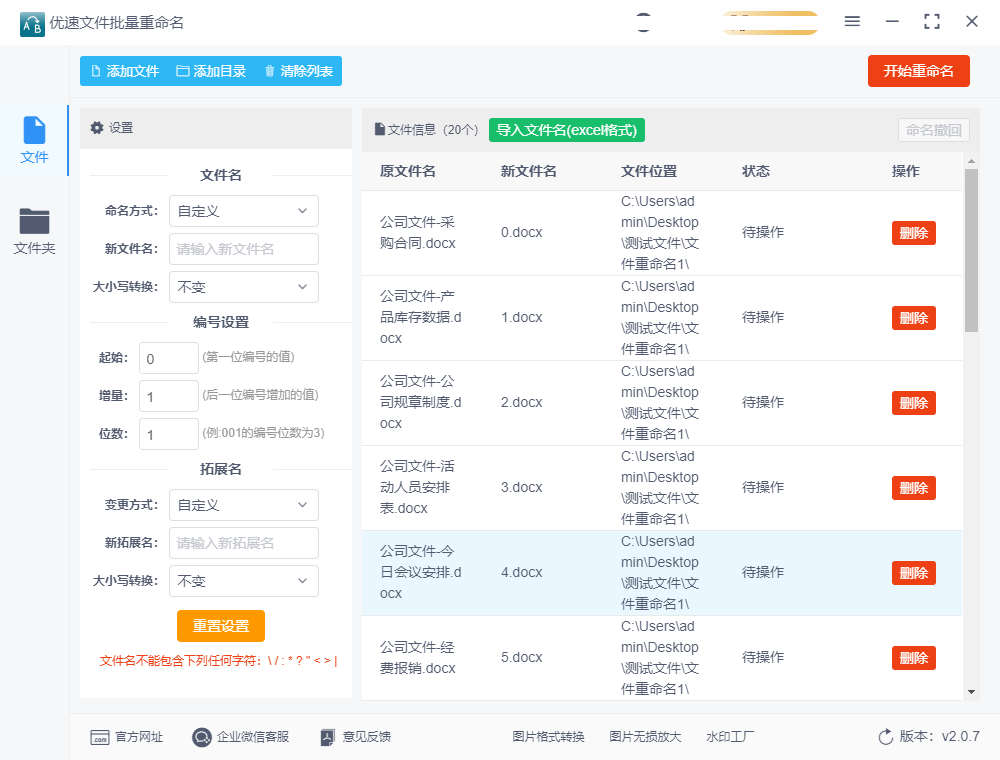Open 企业微信客服 link
The height and width of the screenshot is (760, 1000).
pos(240,737)
